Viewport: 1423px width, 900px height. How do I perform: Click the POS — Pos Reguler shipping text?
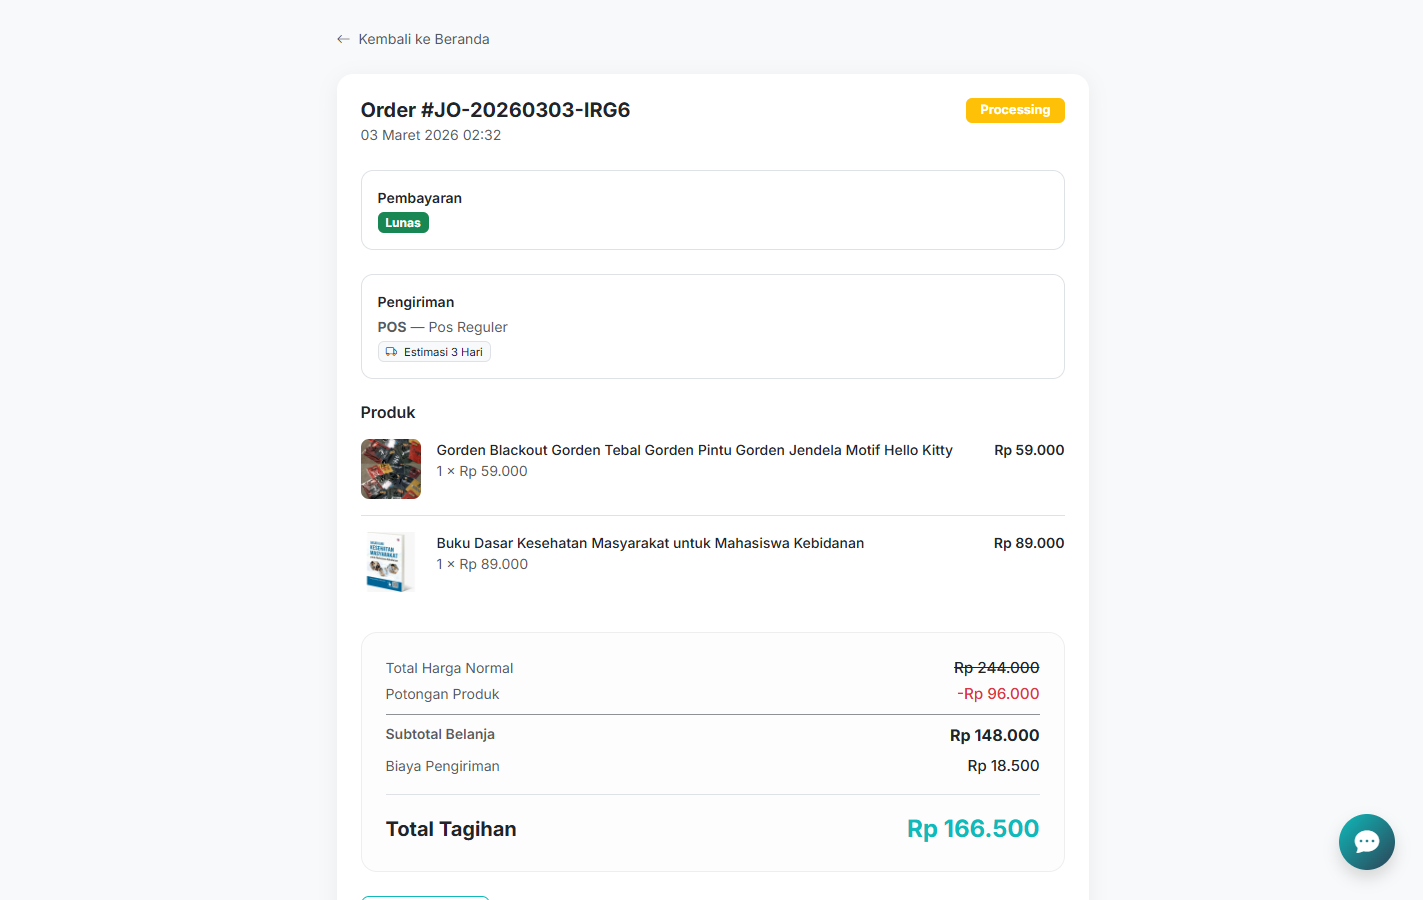coord(442,327)
